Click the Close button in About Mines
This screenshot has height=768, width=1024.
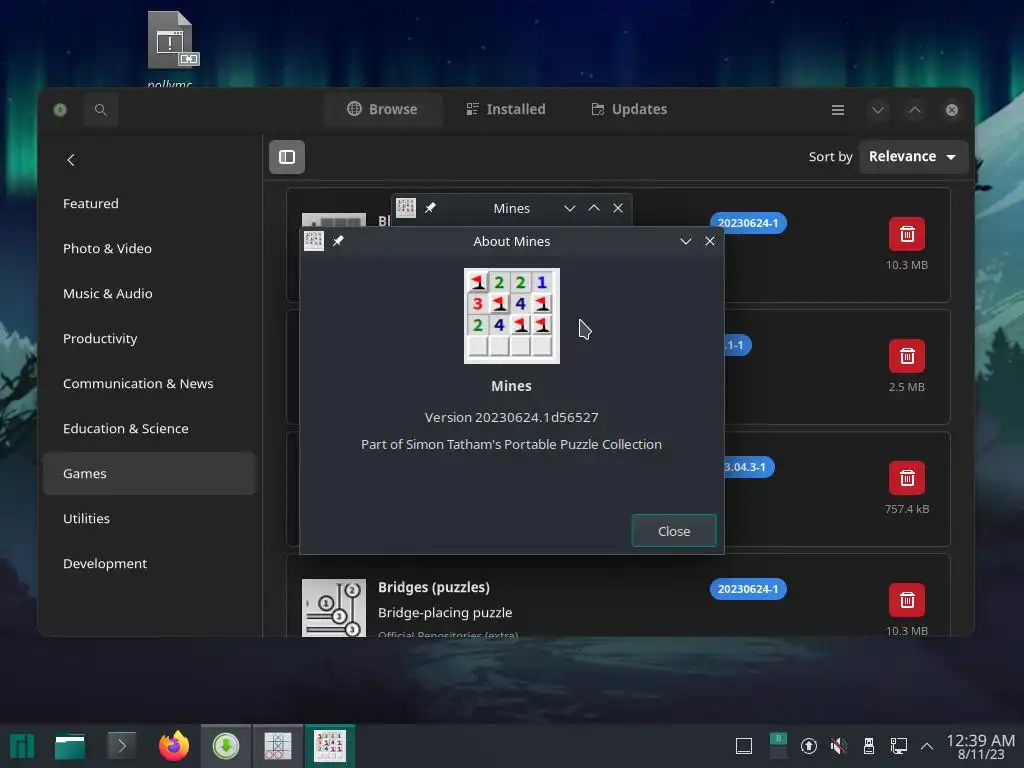click(674, 531)
